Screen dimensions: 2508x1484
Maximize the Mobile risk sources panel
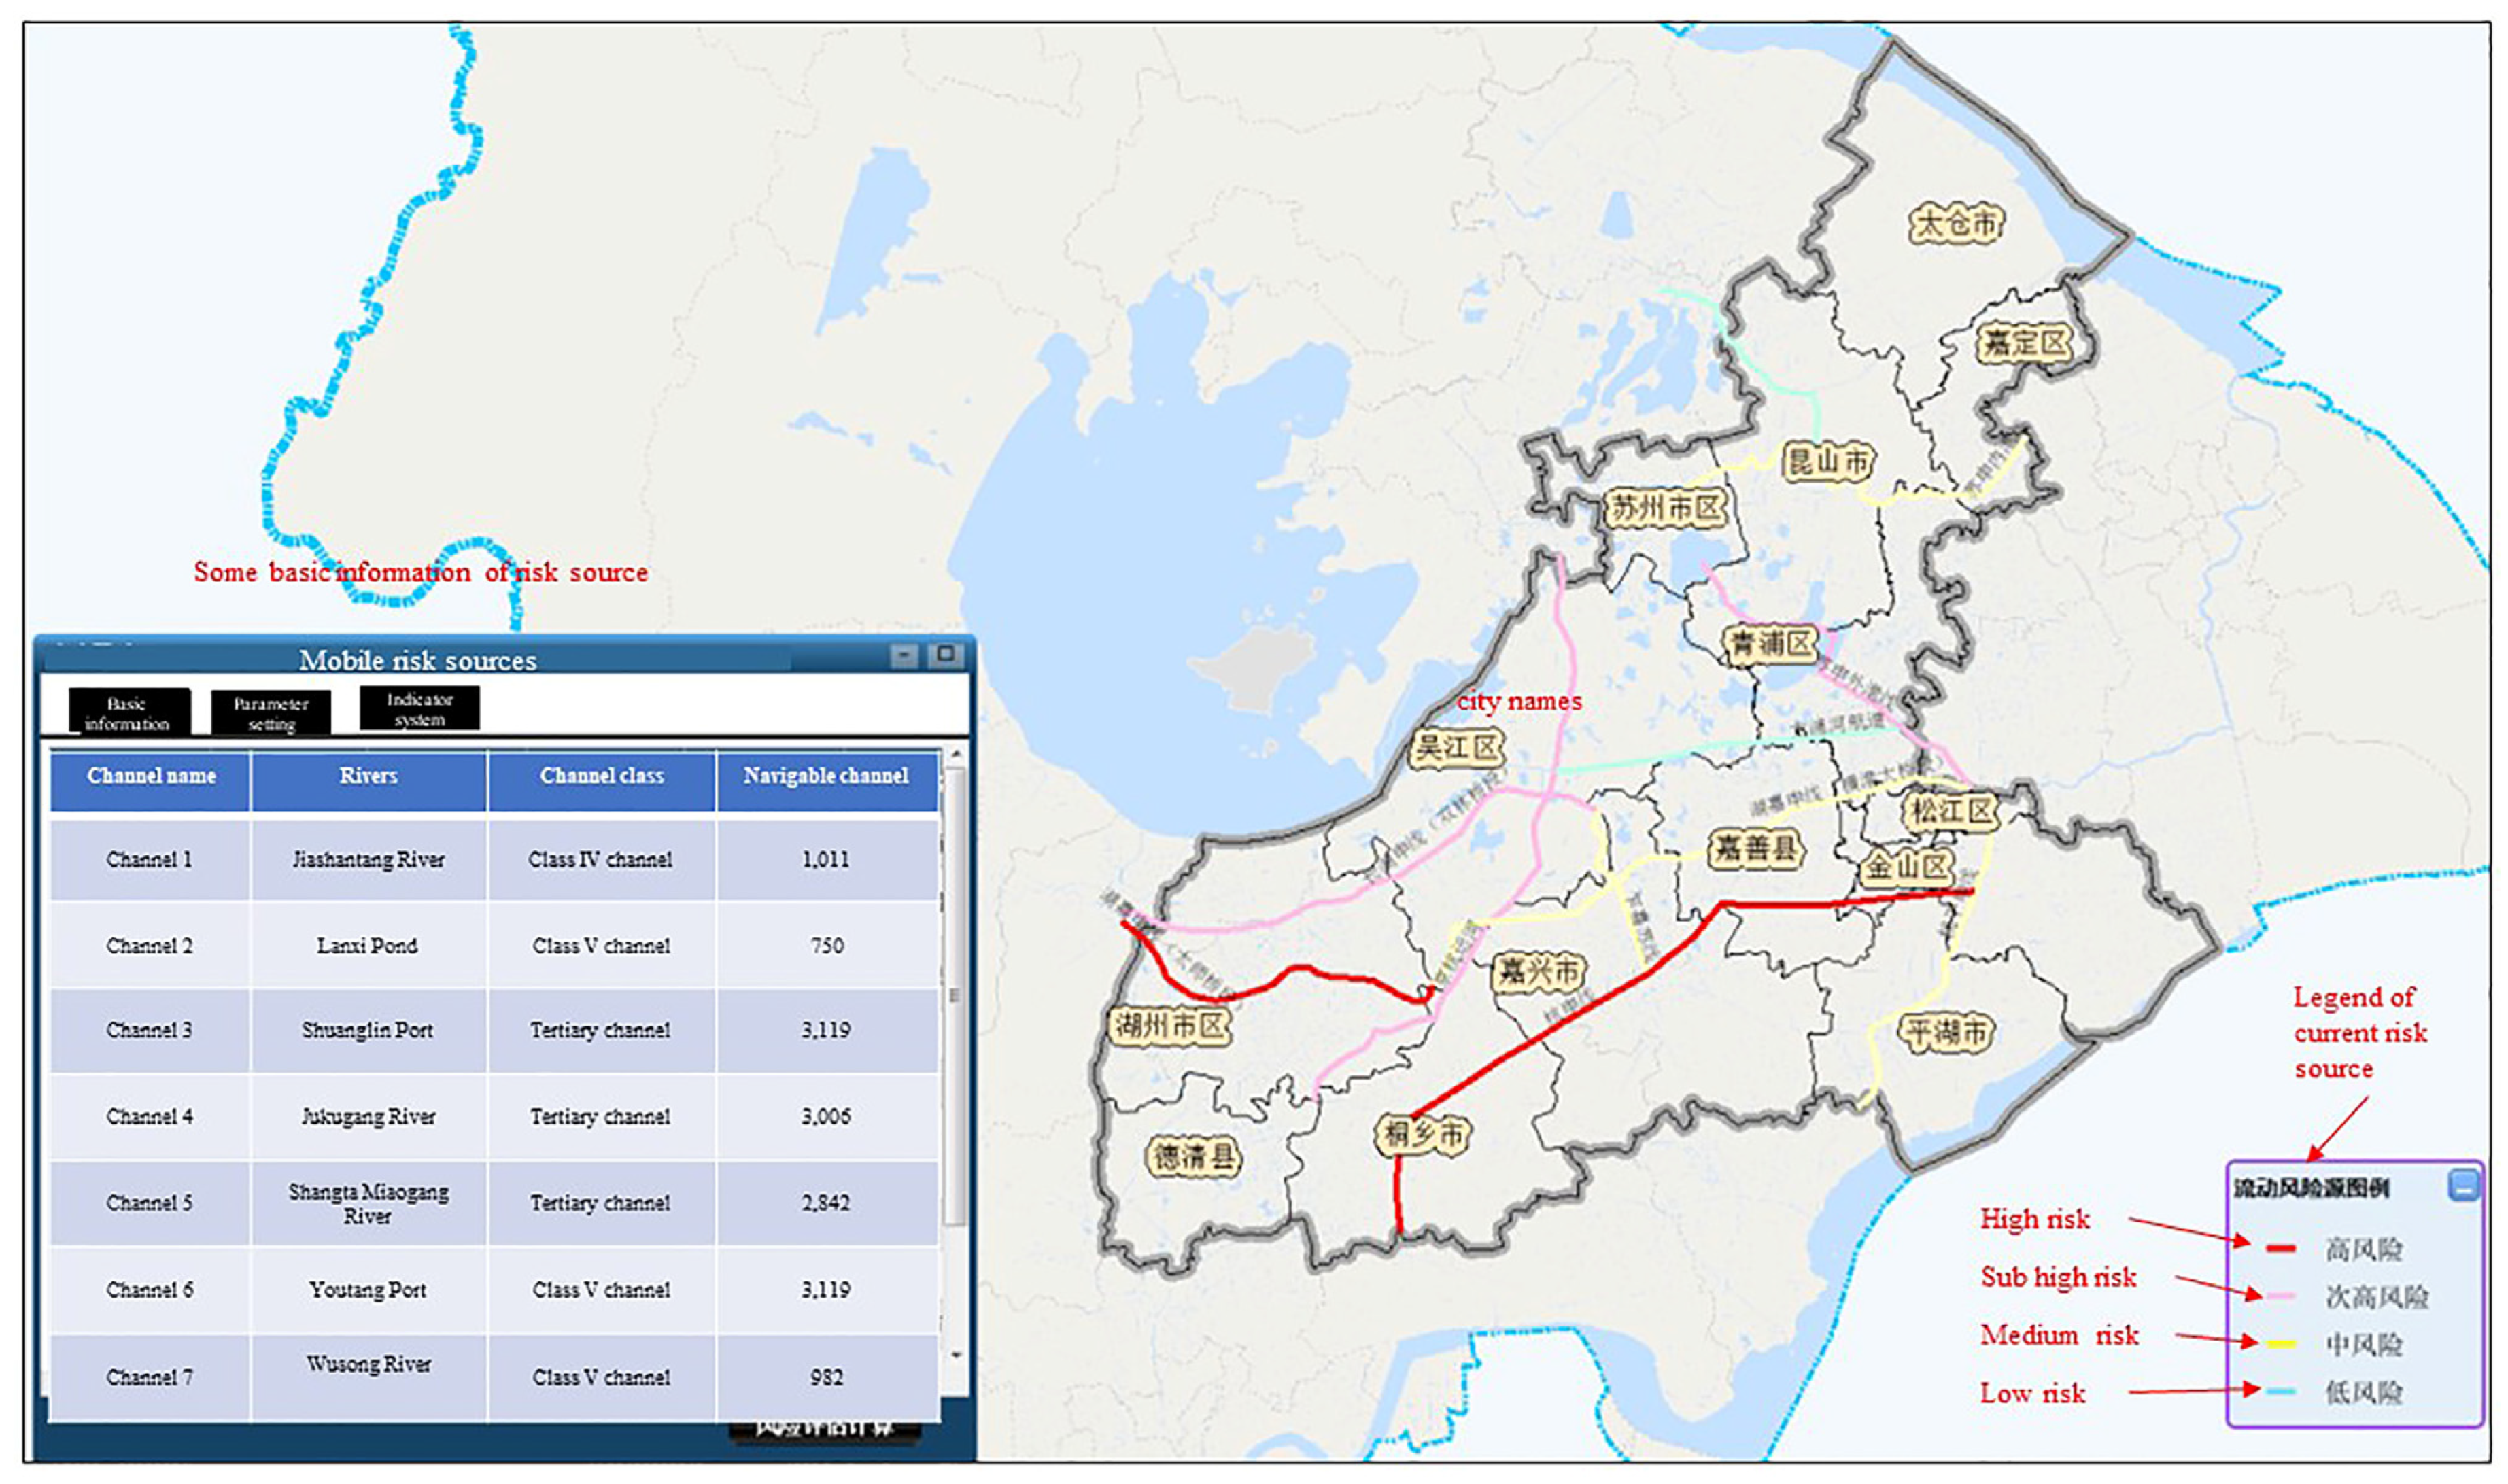click(x=944, y=656)
